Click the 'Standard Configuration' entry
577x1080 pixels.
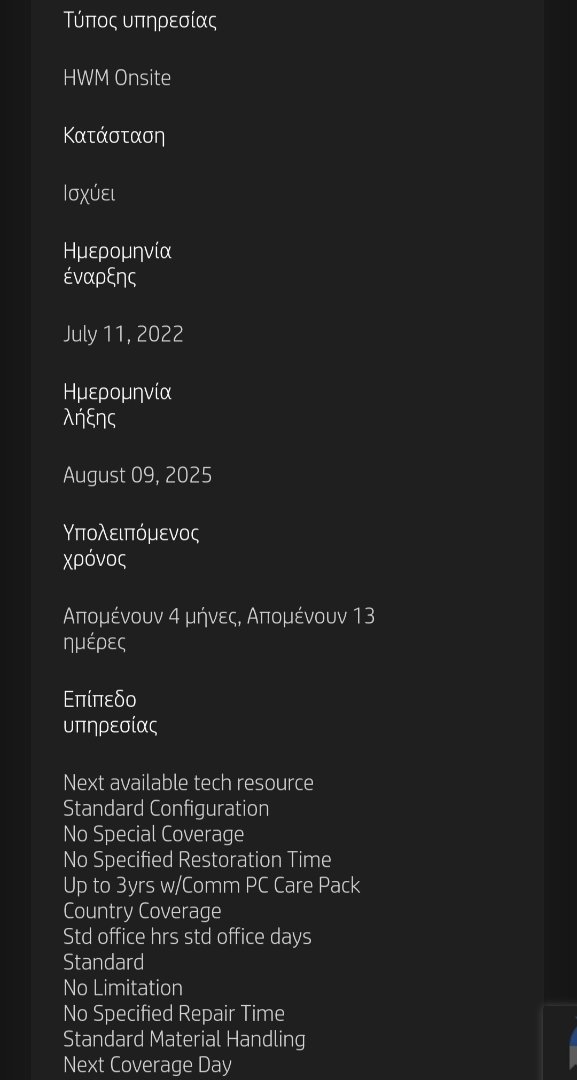(166, 809)
